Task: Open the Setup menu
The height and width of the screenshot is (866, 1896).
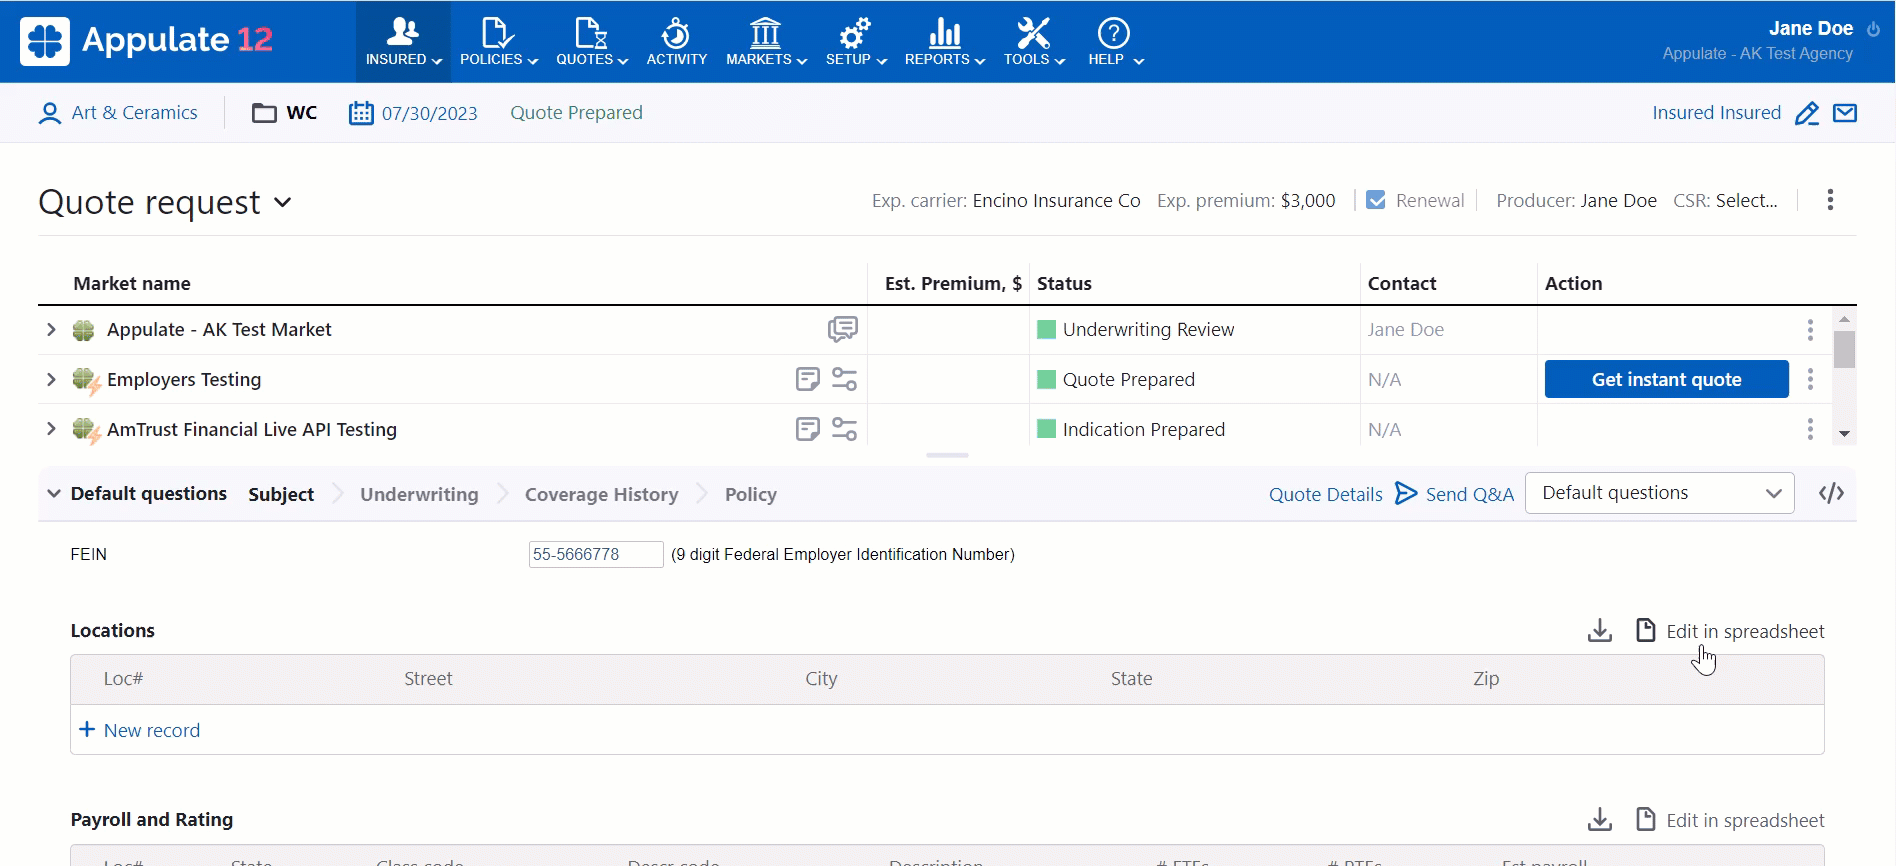Action: (x=856, y=41)
